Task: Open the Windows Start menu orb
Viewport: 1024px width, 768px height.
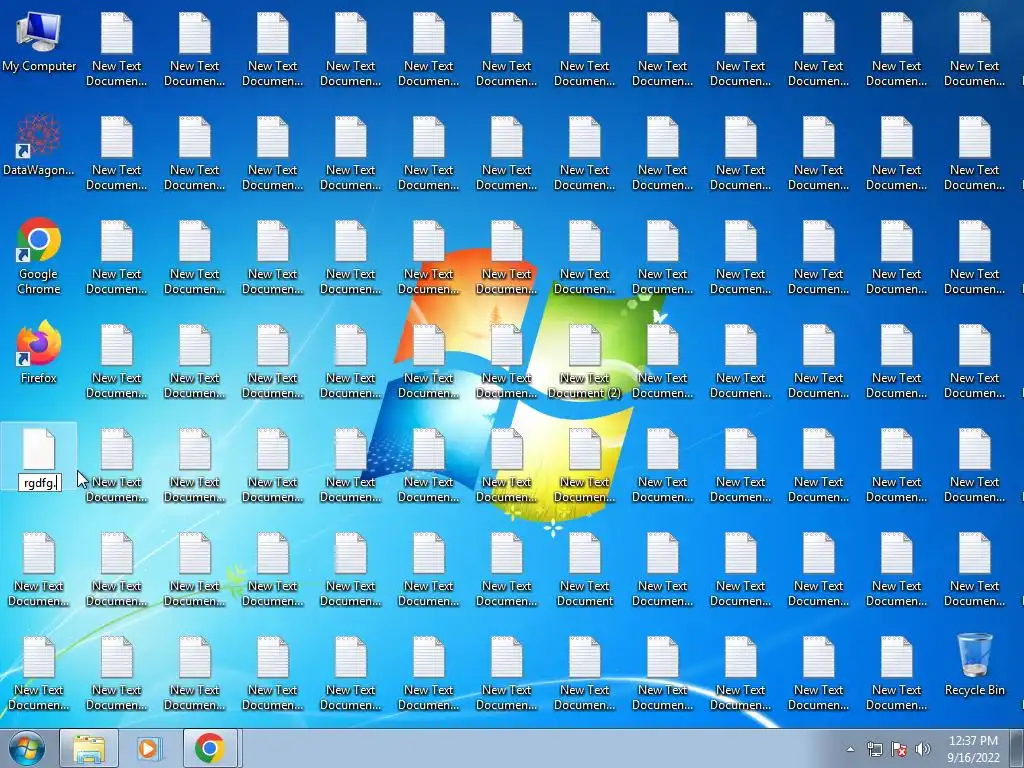Action: (x=27, y=748)
